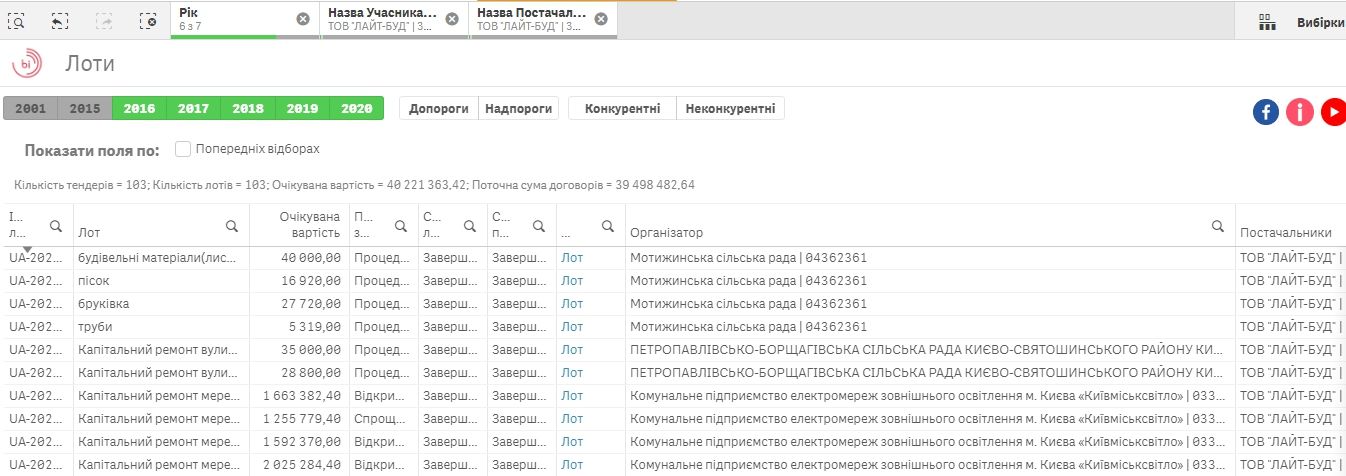
Task: Search in the link column header
Action: [x=608, y=226]
